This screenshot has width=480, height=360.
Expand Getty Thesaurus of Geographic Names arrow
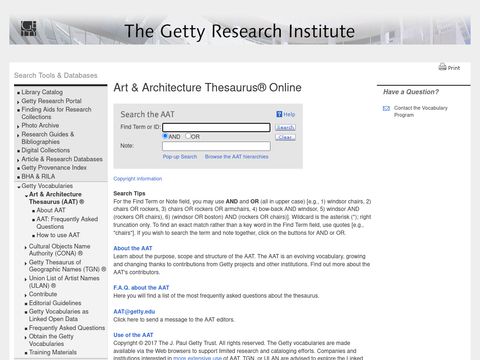point(26,263)
